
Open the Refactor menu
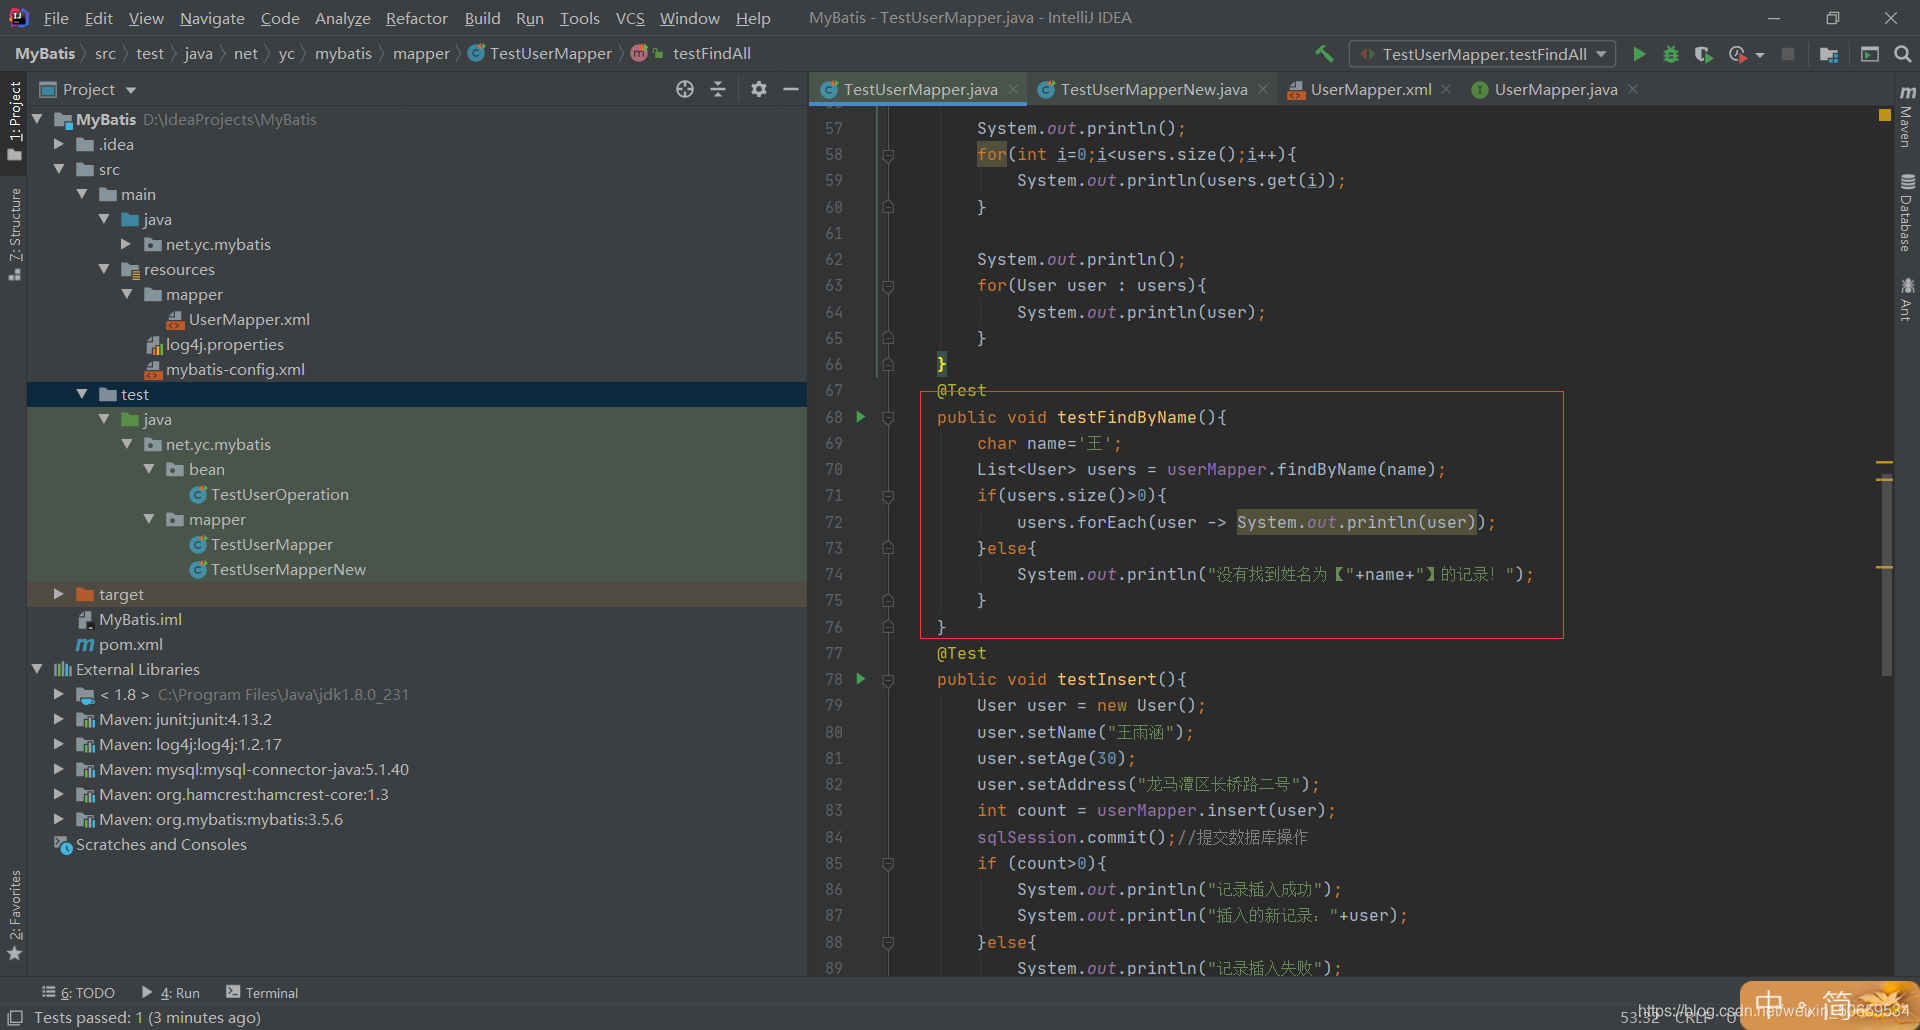416,18
